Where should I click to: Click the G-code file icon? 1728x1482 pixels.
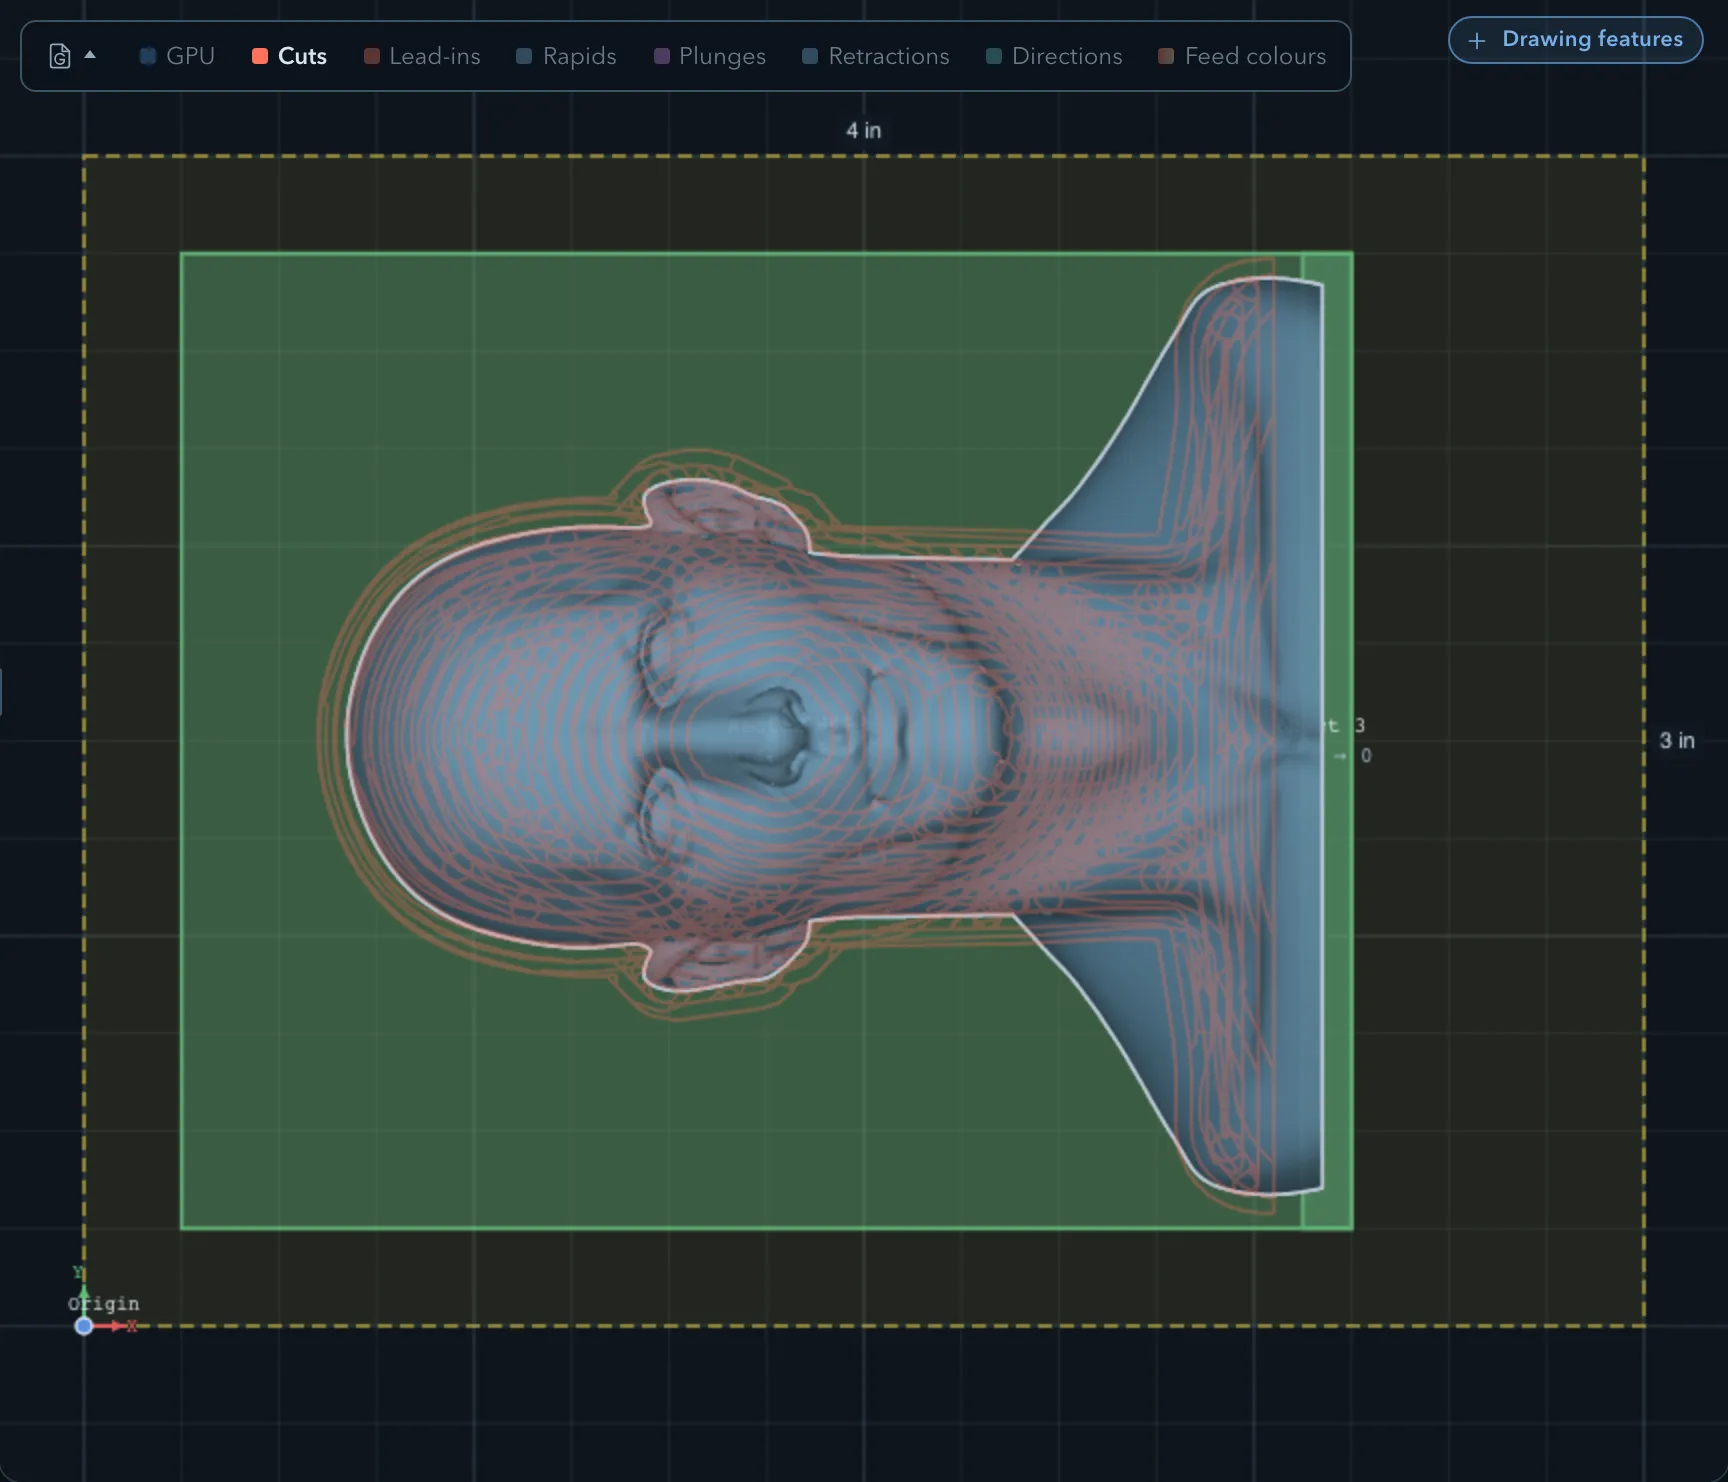point(60,56)
